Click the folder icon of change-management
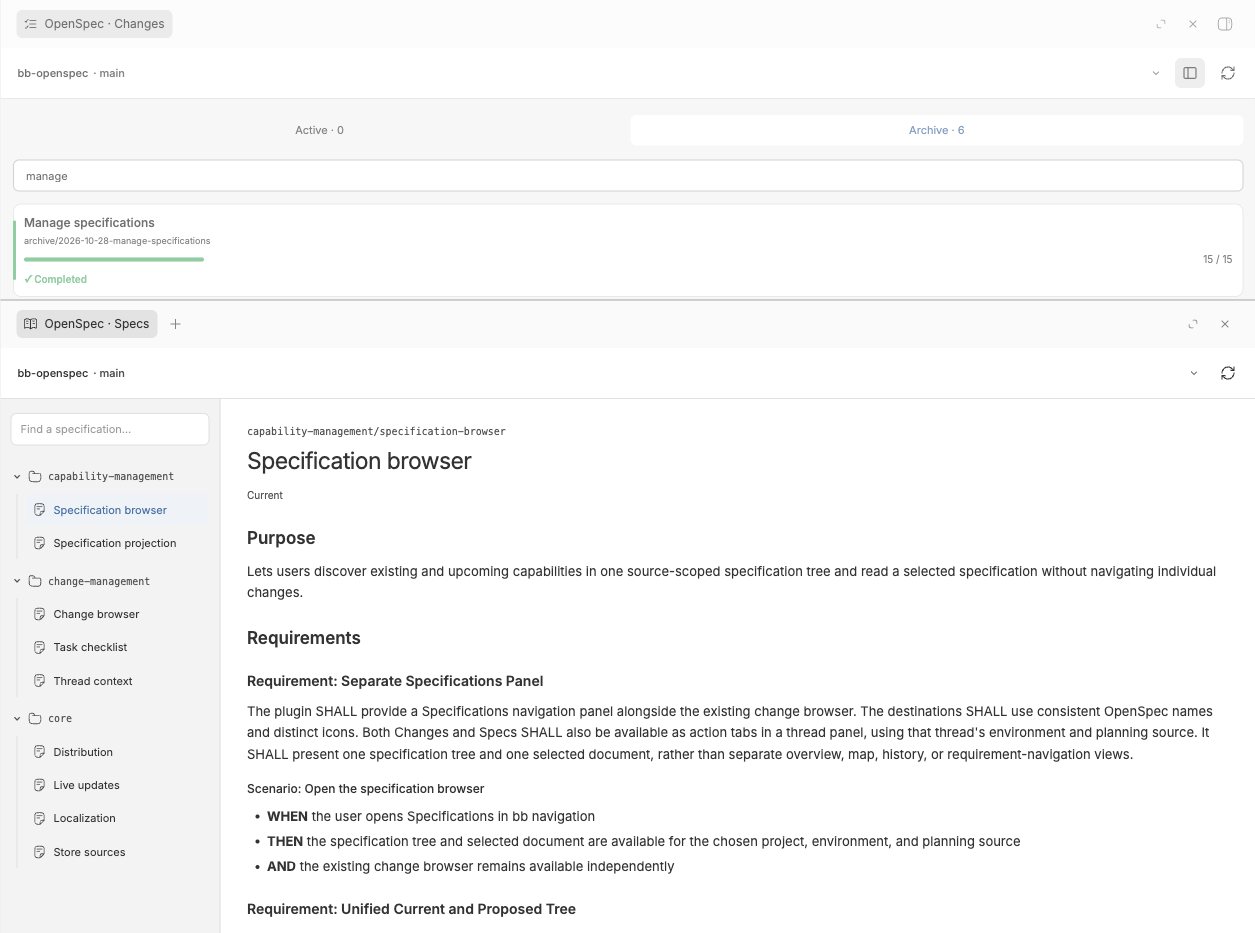The width and height of the screenshot is (1255, 933). pos(35,581)
